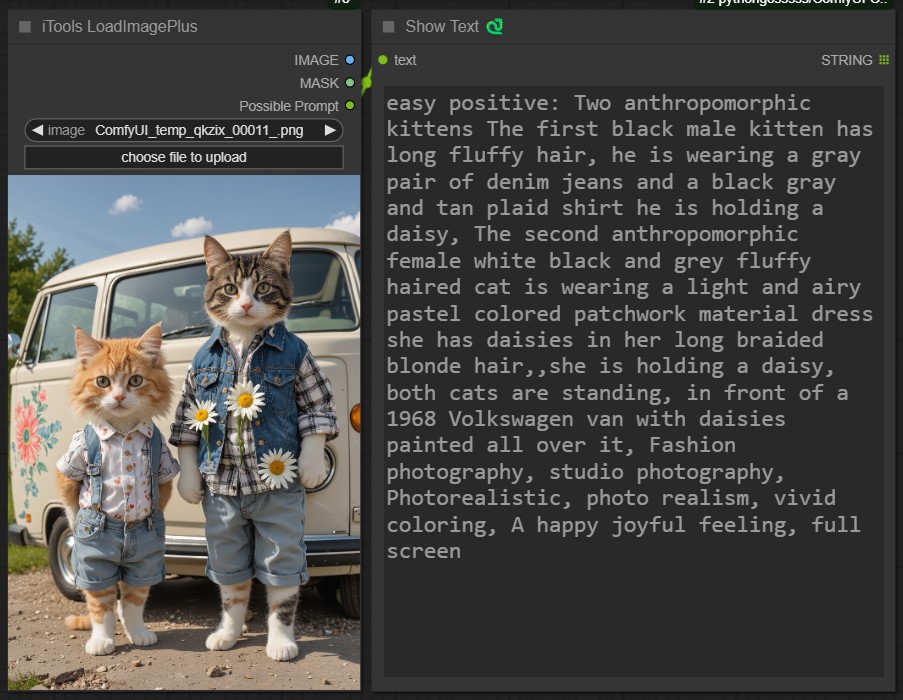Click the STRING output label
Viewport: 903px width, 700px height.
point(847,60)
